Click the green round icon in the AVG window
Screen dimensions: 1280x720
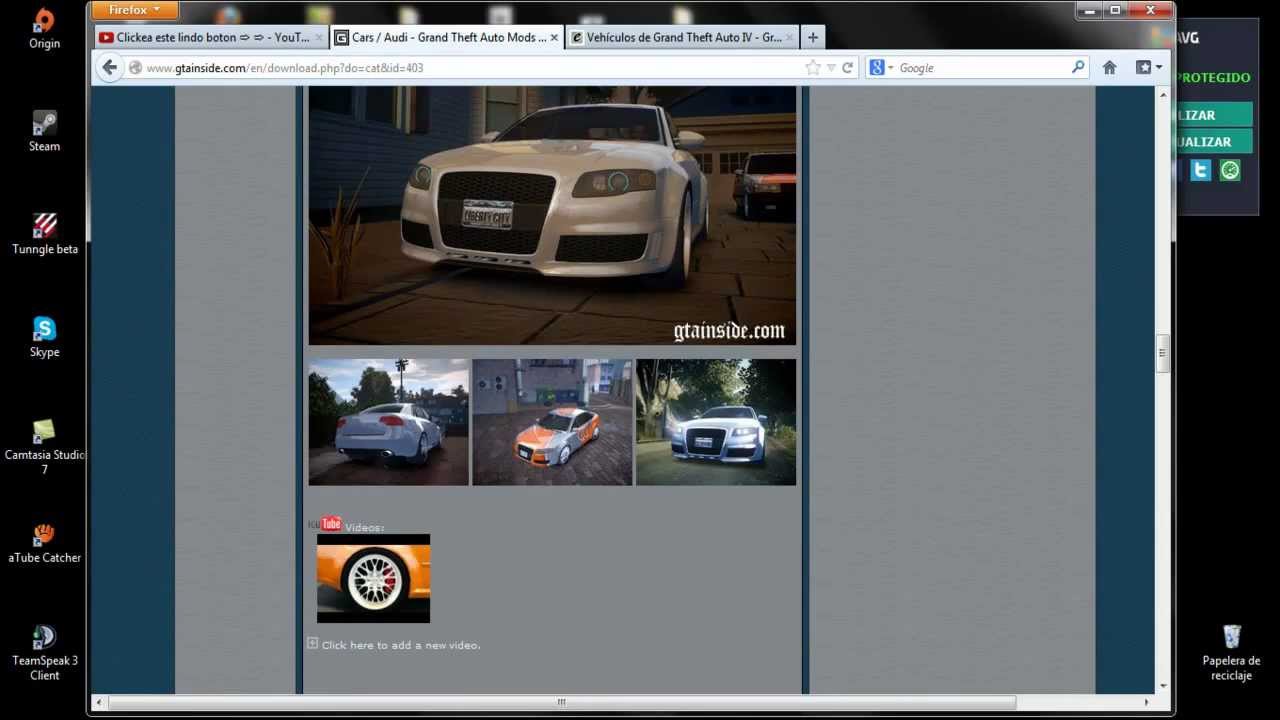(1230, 170)
